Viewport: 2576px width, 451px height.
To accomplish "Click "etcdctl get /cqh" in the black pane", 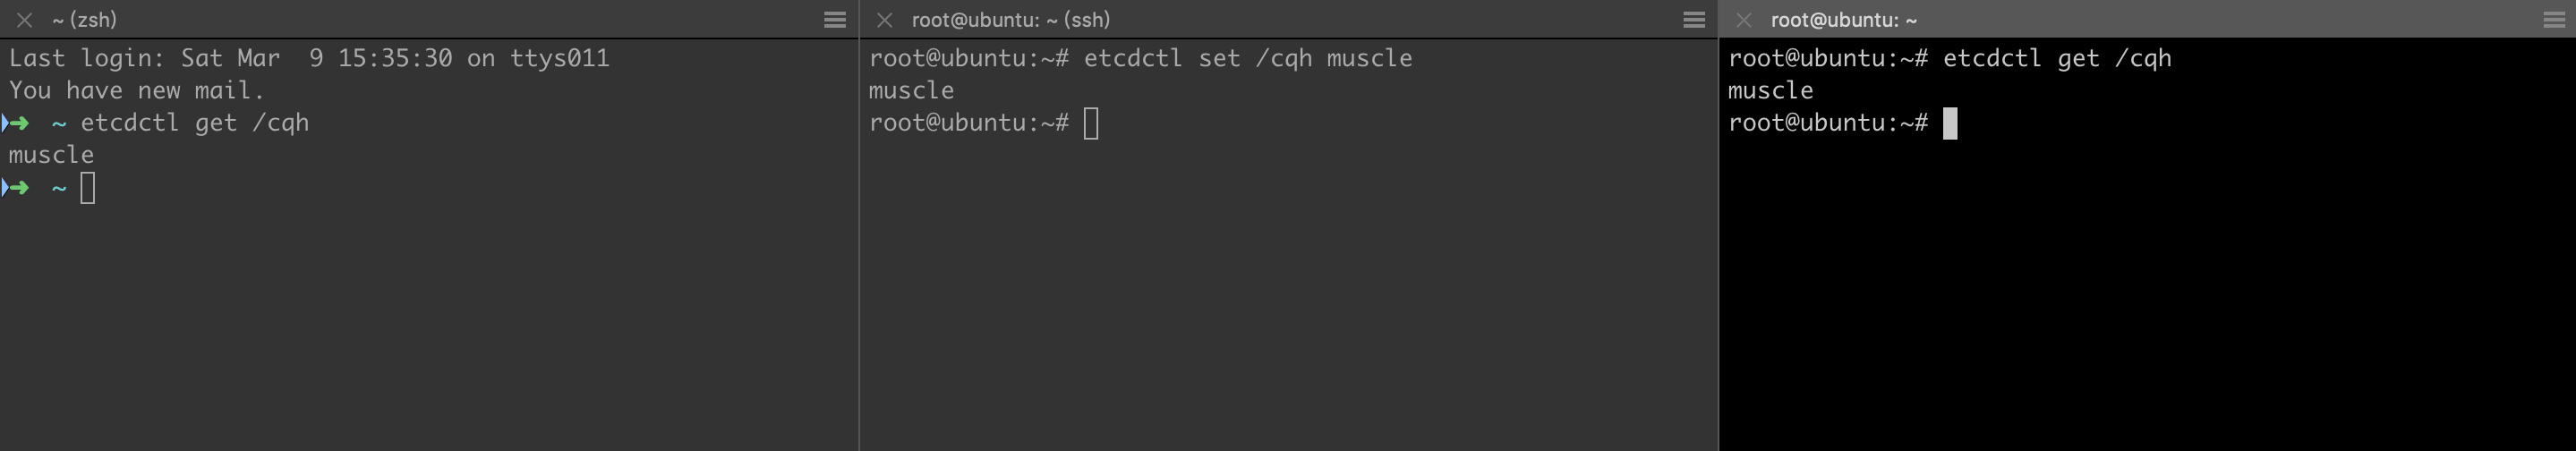I will pyautogui.click(x=2057, y=58).
